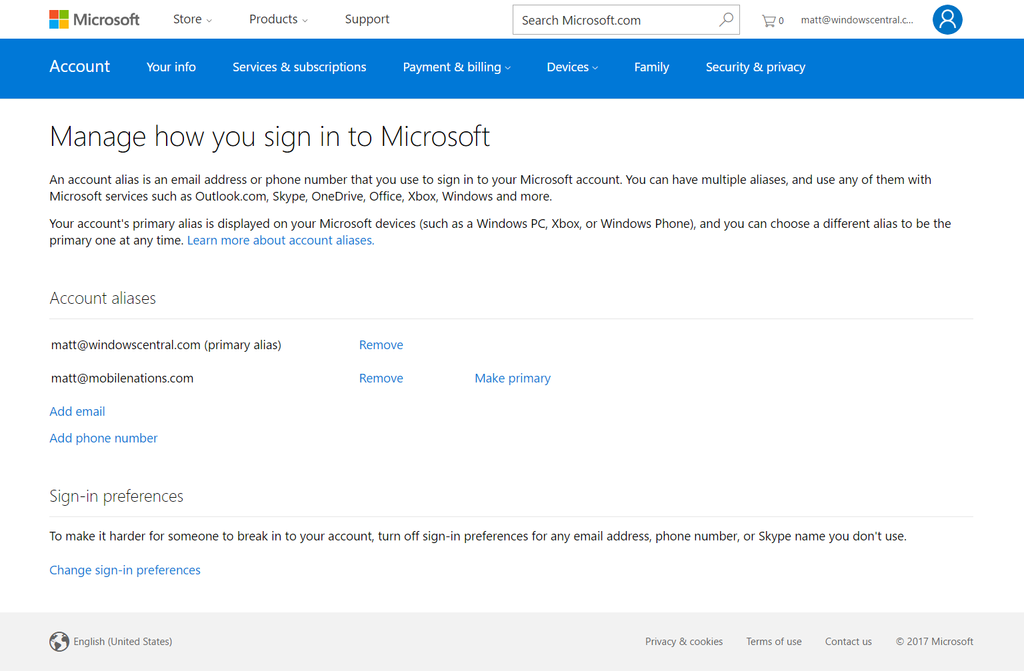Viewport: 1024px width, 671px height.
Task: Click Add phone number
Action: pos(103,438)
